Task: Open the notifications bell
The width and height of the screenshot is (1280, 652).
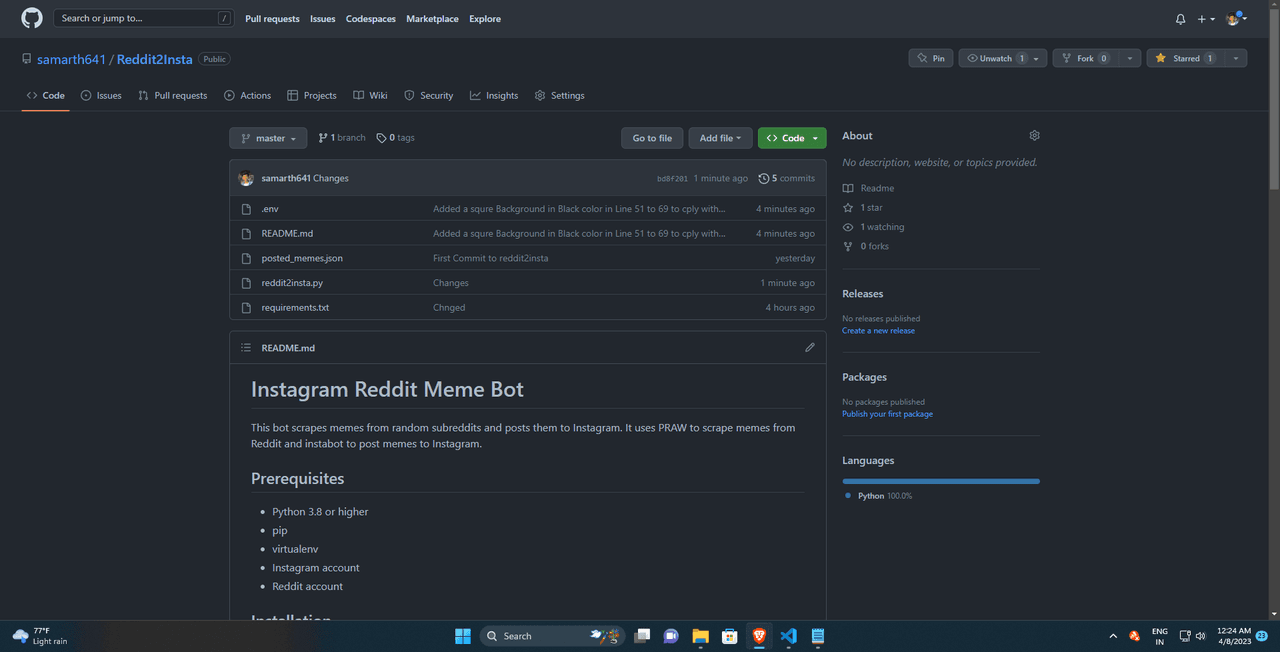Action: coord(1180,19)
